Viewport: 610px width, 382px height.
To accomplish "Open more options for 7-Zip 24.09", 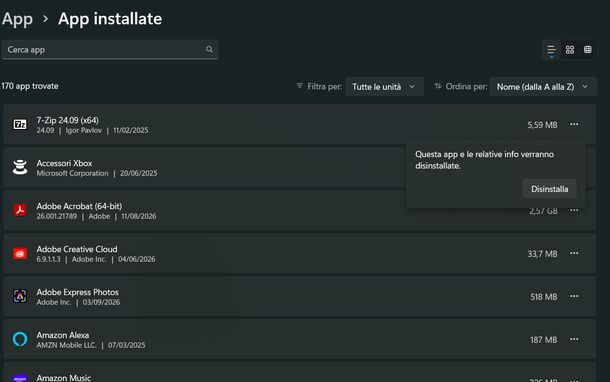I will click(x=574, y=124).
